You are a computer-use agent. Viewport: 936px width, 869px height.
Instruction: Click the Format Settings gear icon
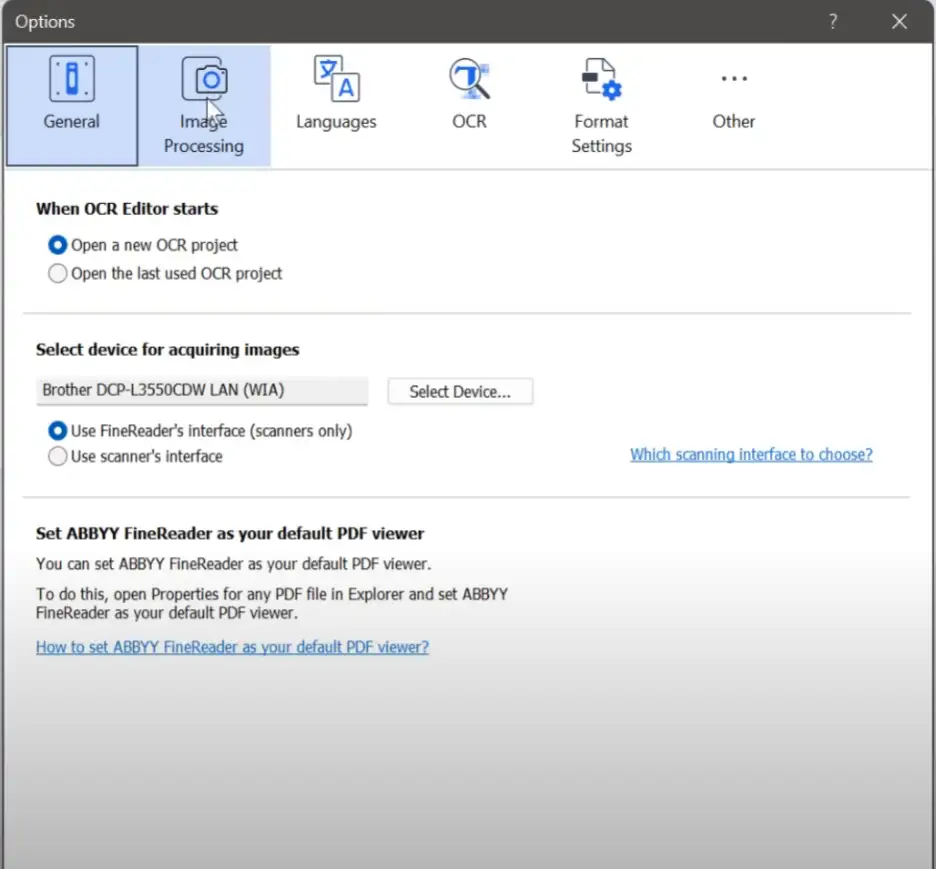point(601,79)
